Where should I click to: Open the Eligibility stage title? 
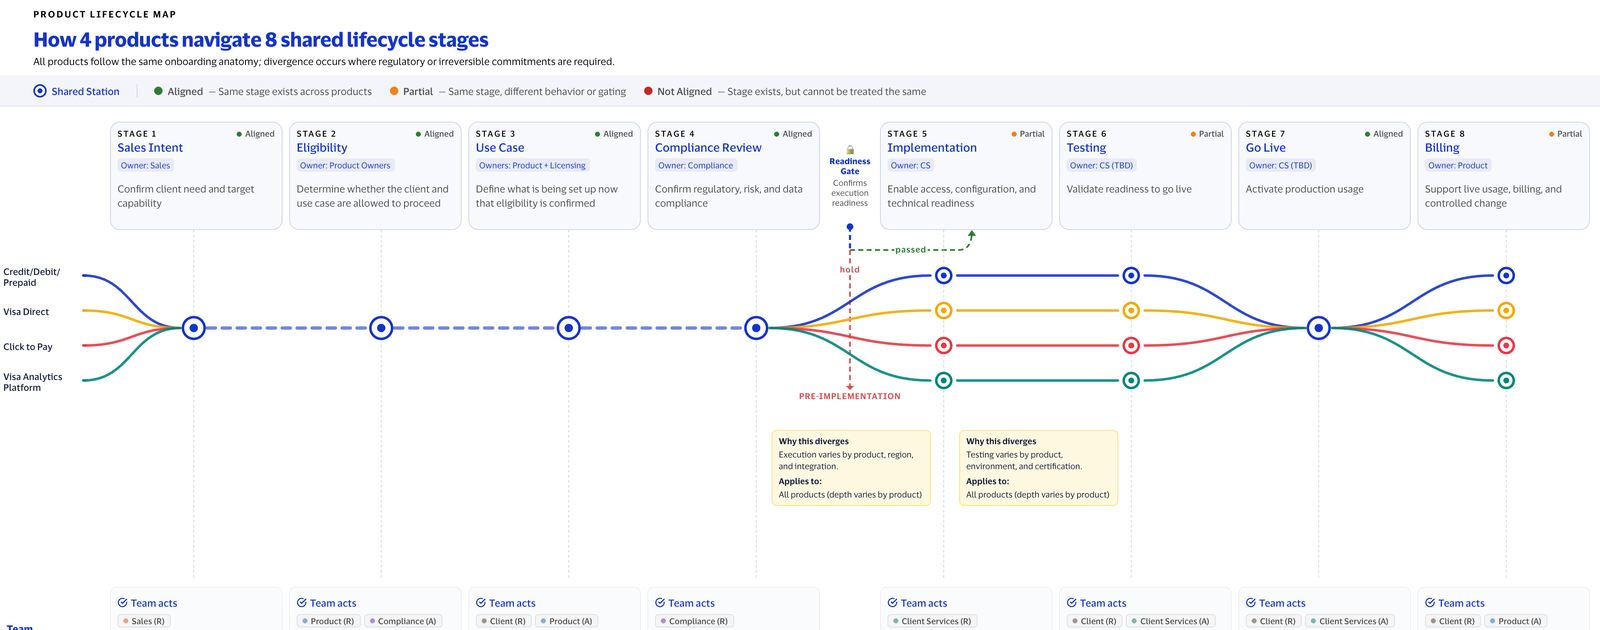click(322, 148)
